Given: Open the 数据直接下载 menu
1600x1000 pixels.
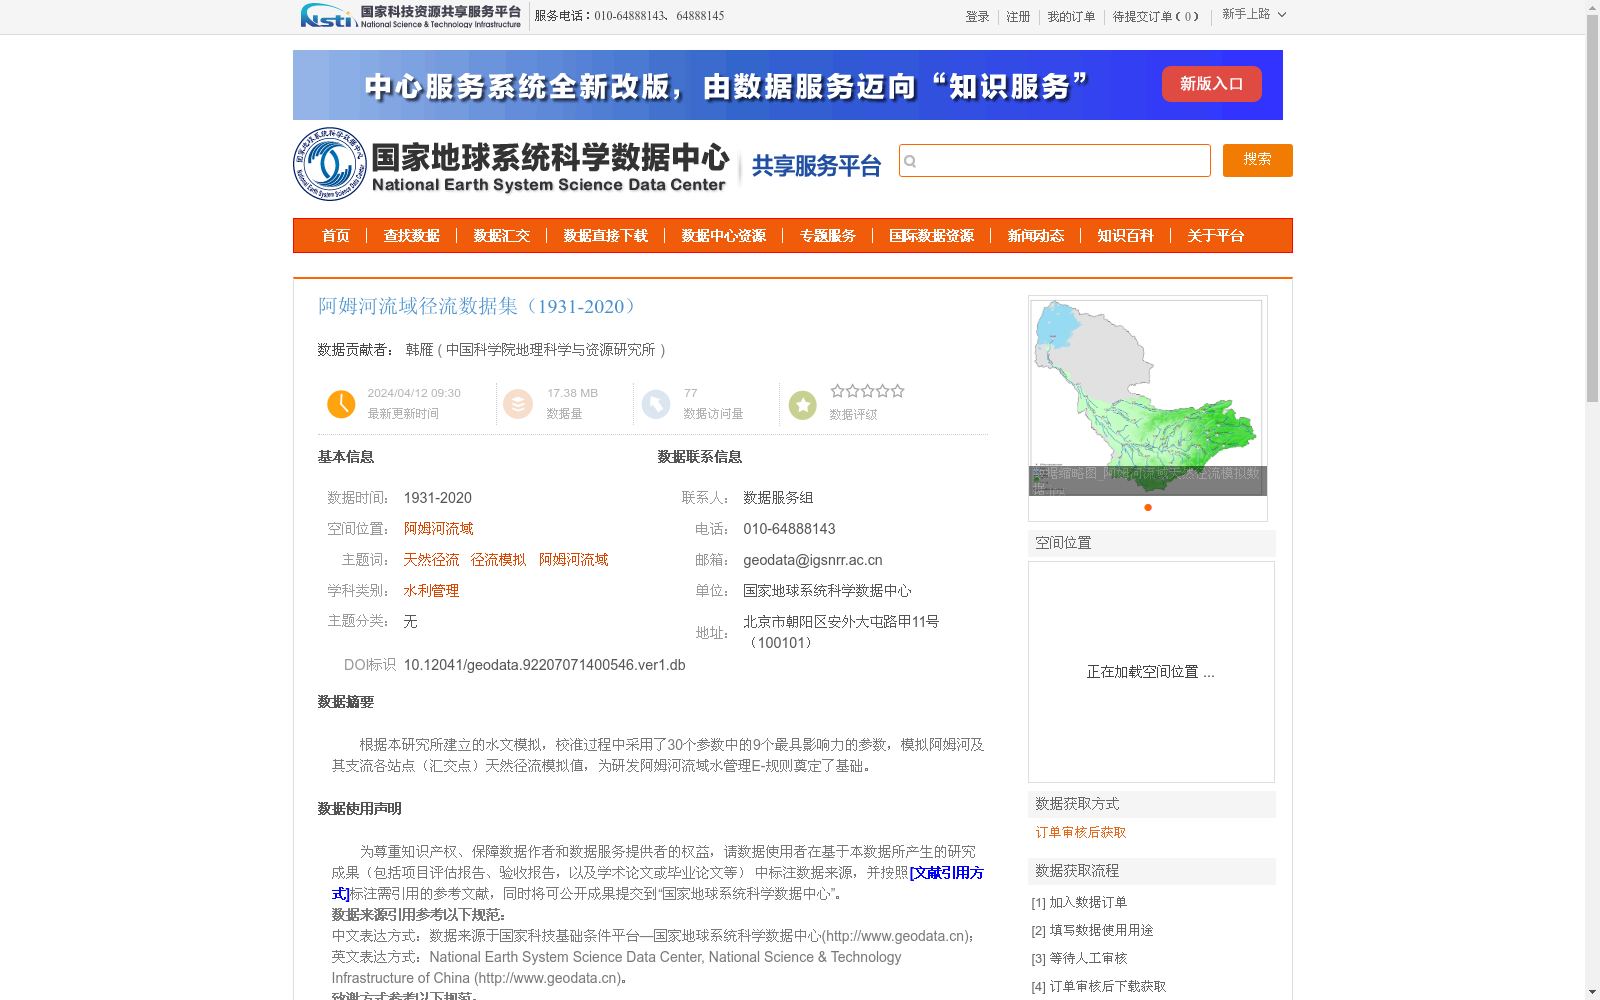Looking at the screenshot, I should click(606, 236).
